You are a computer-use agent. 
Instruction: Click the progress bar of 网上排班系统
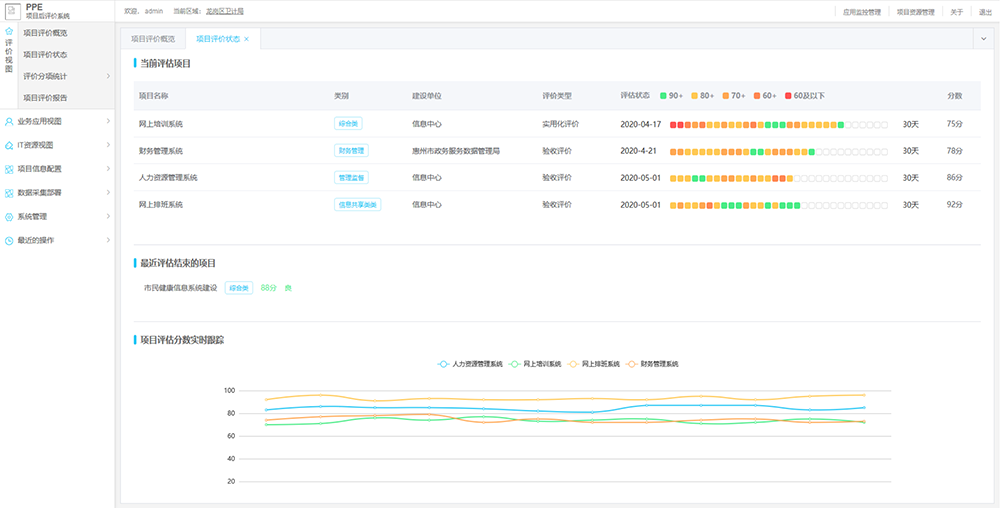779,205
